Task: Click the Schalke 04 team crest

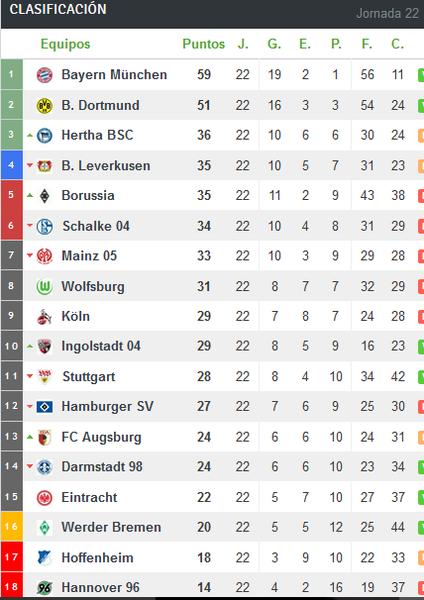Action: (44, 226)
